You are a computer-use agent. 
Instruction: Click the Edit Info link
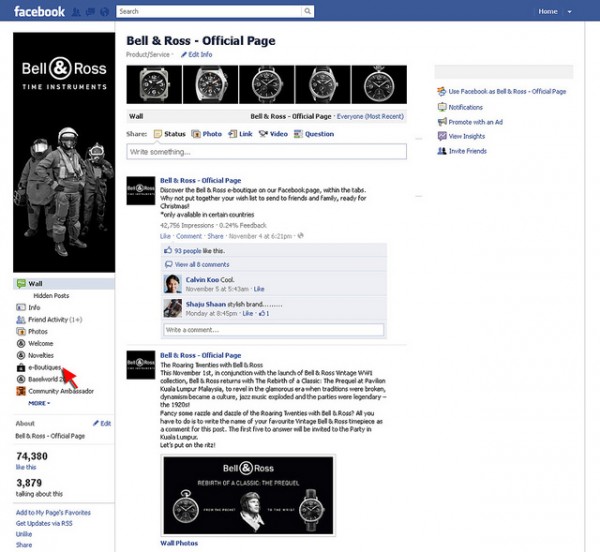coord(197,54)
